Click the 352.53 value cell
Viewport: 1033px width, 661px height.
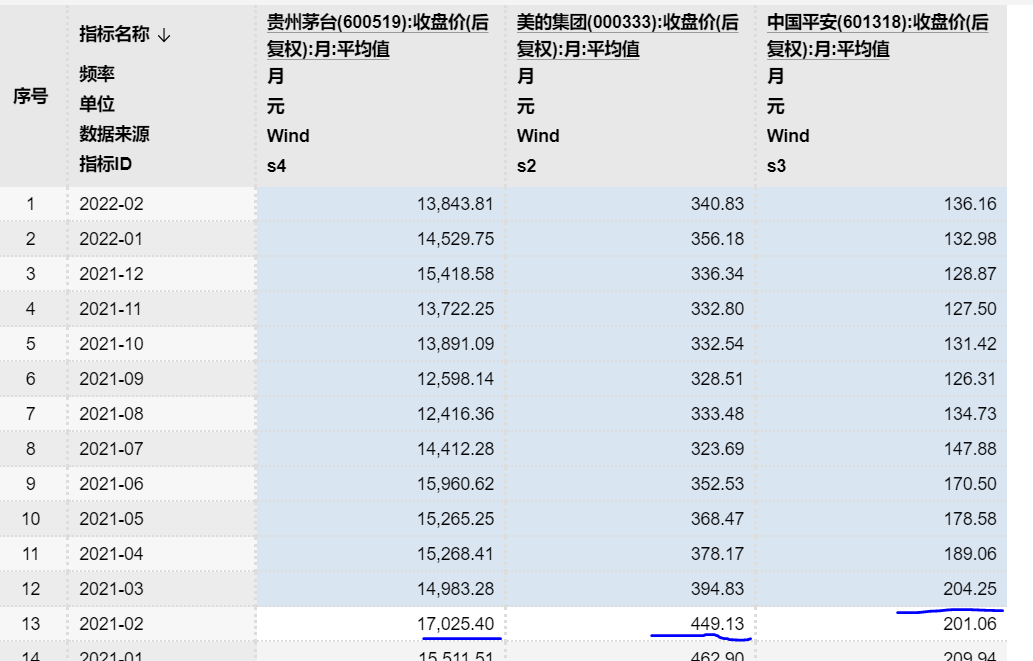tap(717, 484)
